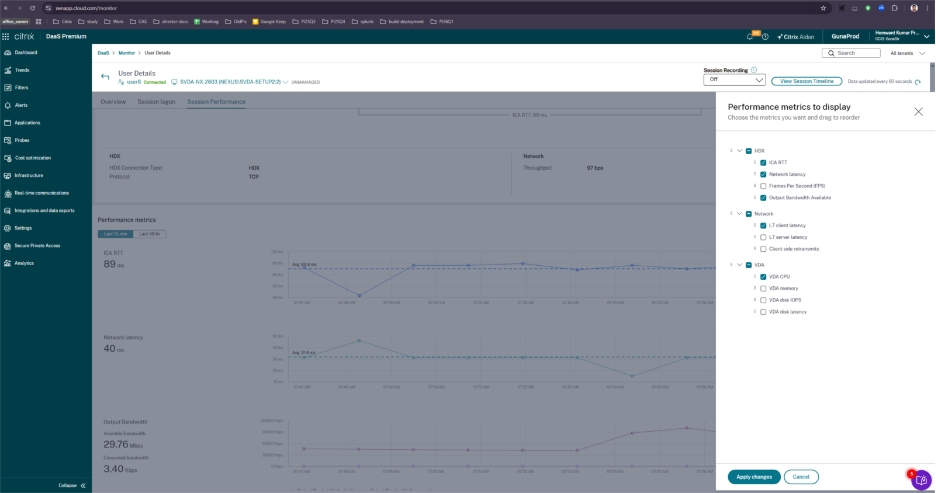Click the notifications bell in top header
936x493 pixels.
tap(750, 36)
